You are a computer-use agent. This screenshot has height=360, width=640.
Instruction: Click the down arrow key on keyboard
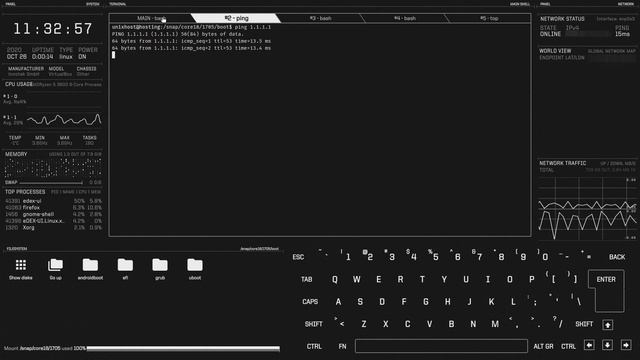[607, 345]
